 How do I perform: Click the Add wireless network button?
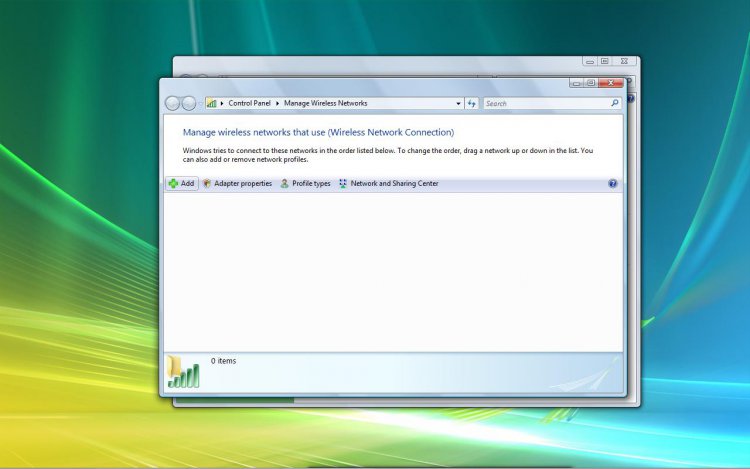click(x=182, y=184)
